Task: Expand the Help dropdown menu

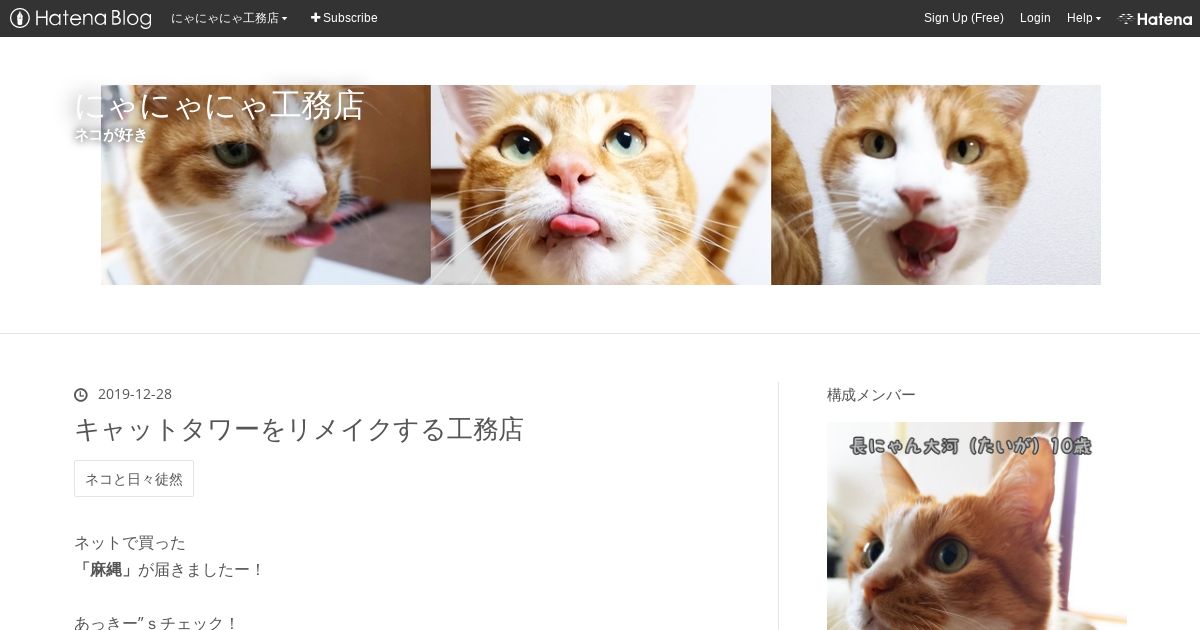Action: (1083, 18)
